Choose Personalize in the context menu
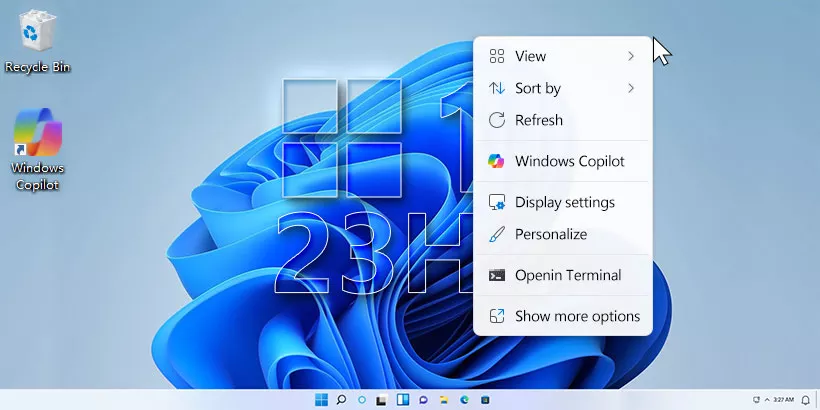Image resolution: width=820 pixels, height=410 pixels. 562,234
